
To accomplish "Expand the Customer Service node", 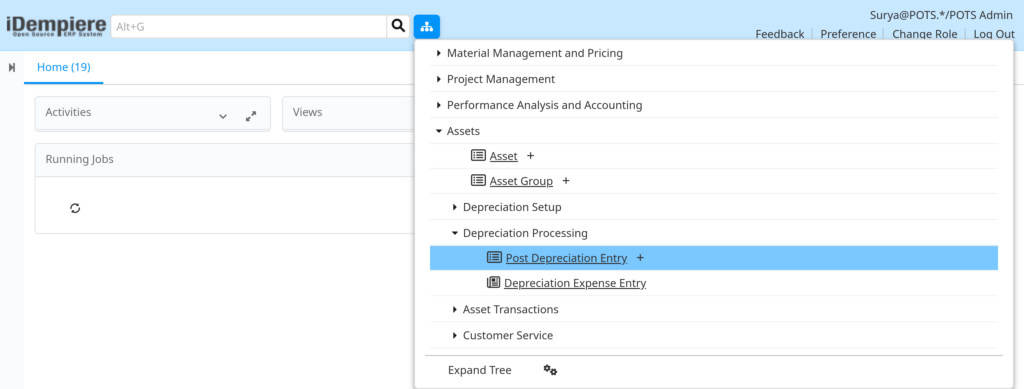I will click(x=455, y=335).
